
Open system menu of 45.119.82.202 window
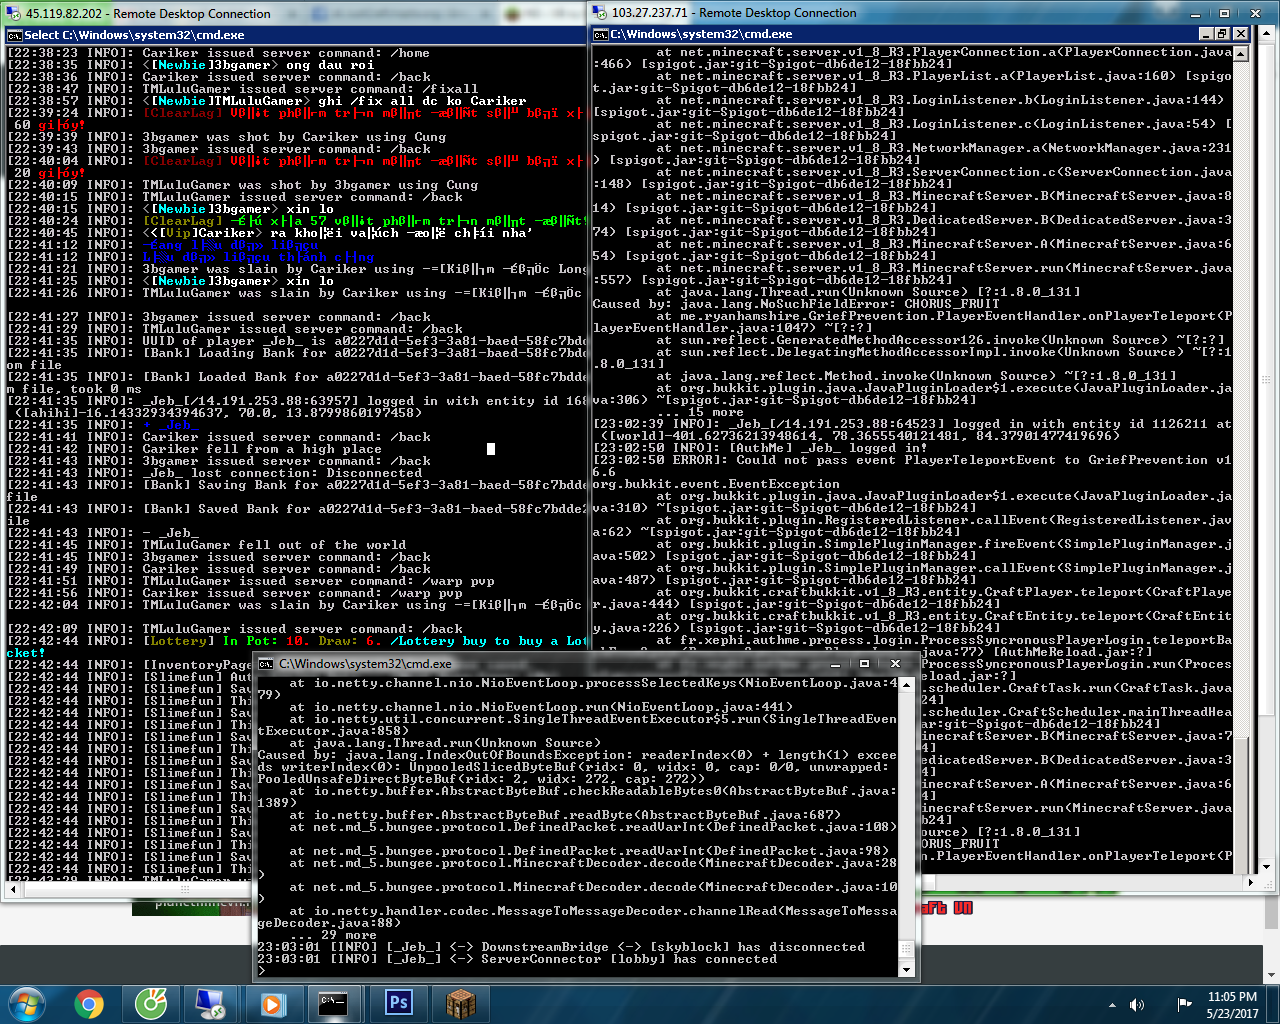click(x=13, y=13)
